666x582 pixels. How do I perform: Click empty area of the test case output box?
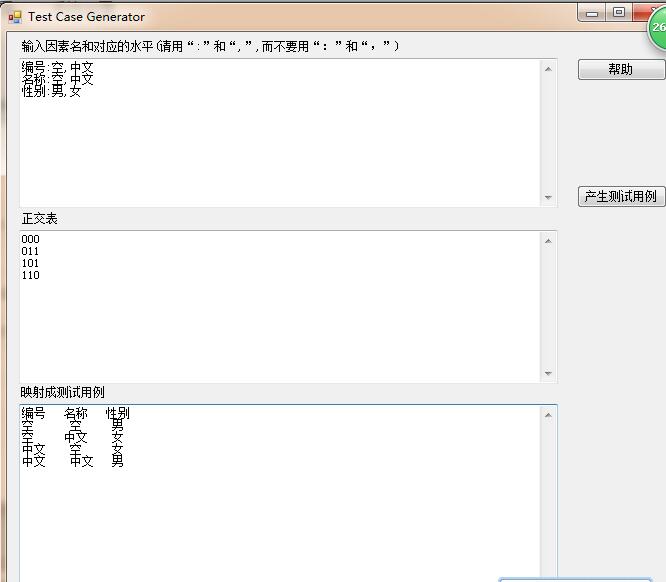(280, 520)
